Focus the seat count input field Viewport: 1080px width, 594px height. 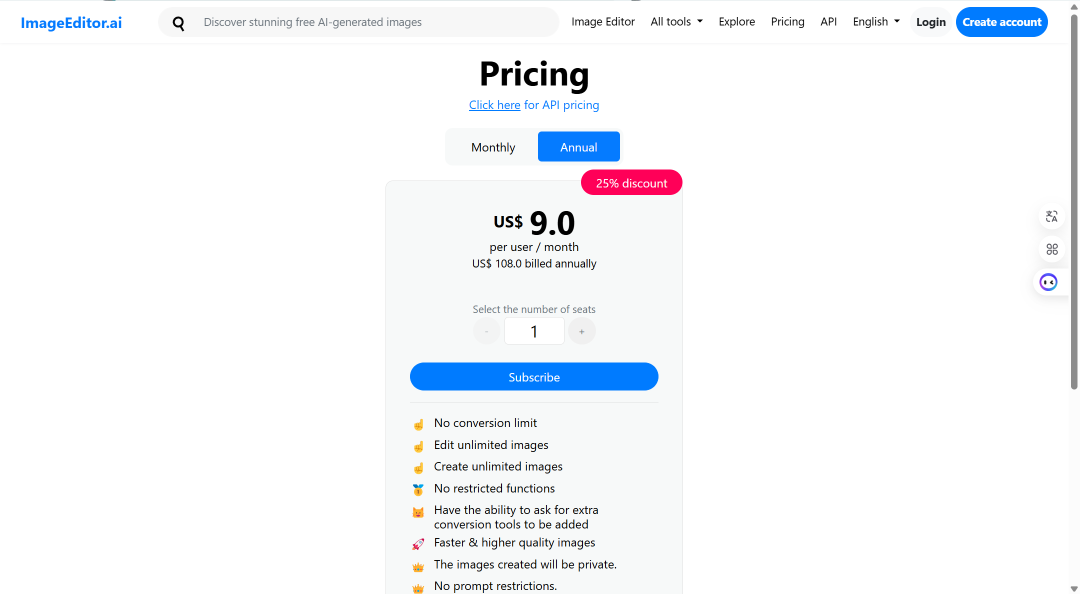[534, 331]
